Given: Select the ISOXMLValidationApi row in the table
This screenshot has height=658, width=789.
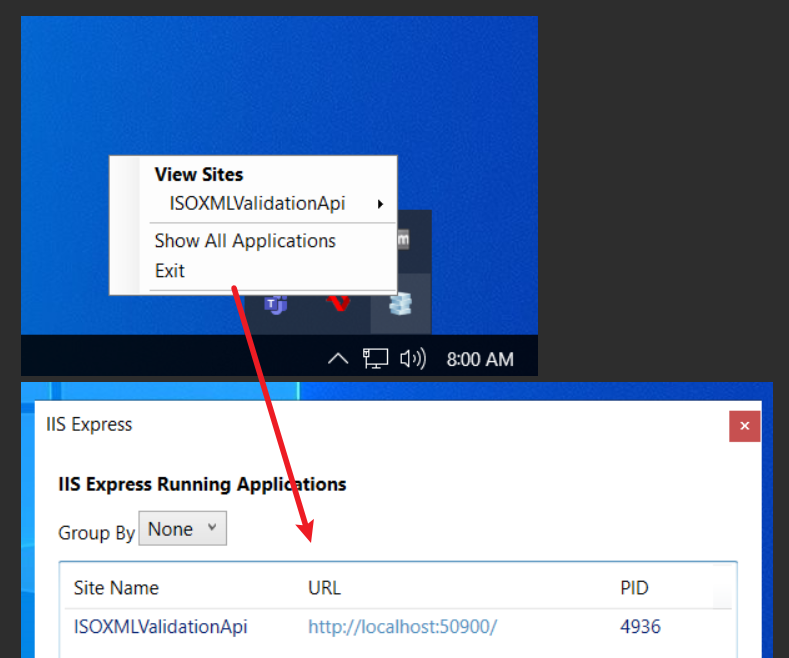Looking at the screenshot, I should click(x=398, y=626).
